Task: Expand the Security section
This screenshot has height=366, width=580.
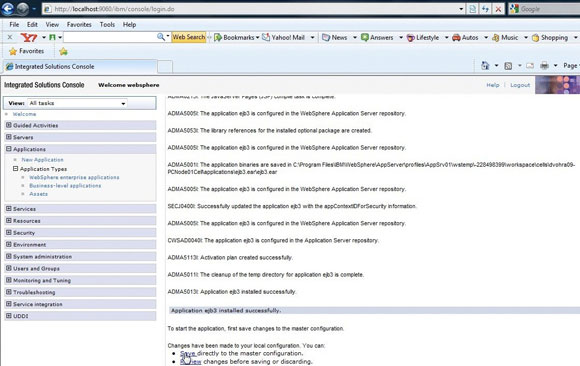Action: click(9, 232)
